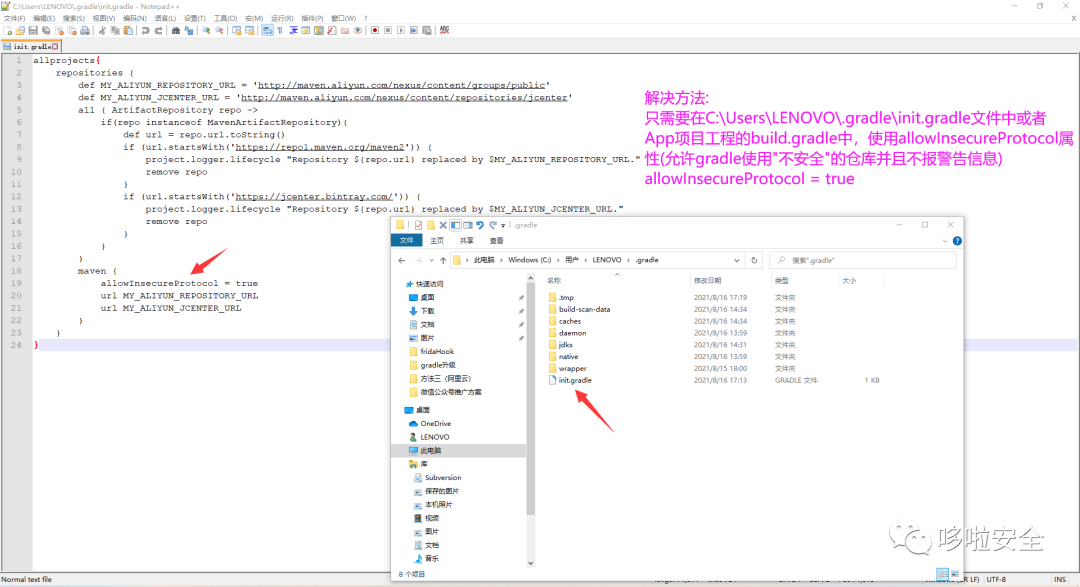
Task: Click the navigation pane scroll down arrow
Action: click(530, 563)
